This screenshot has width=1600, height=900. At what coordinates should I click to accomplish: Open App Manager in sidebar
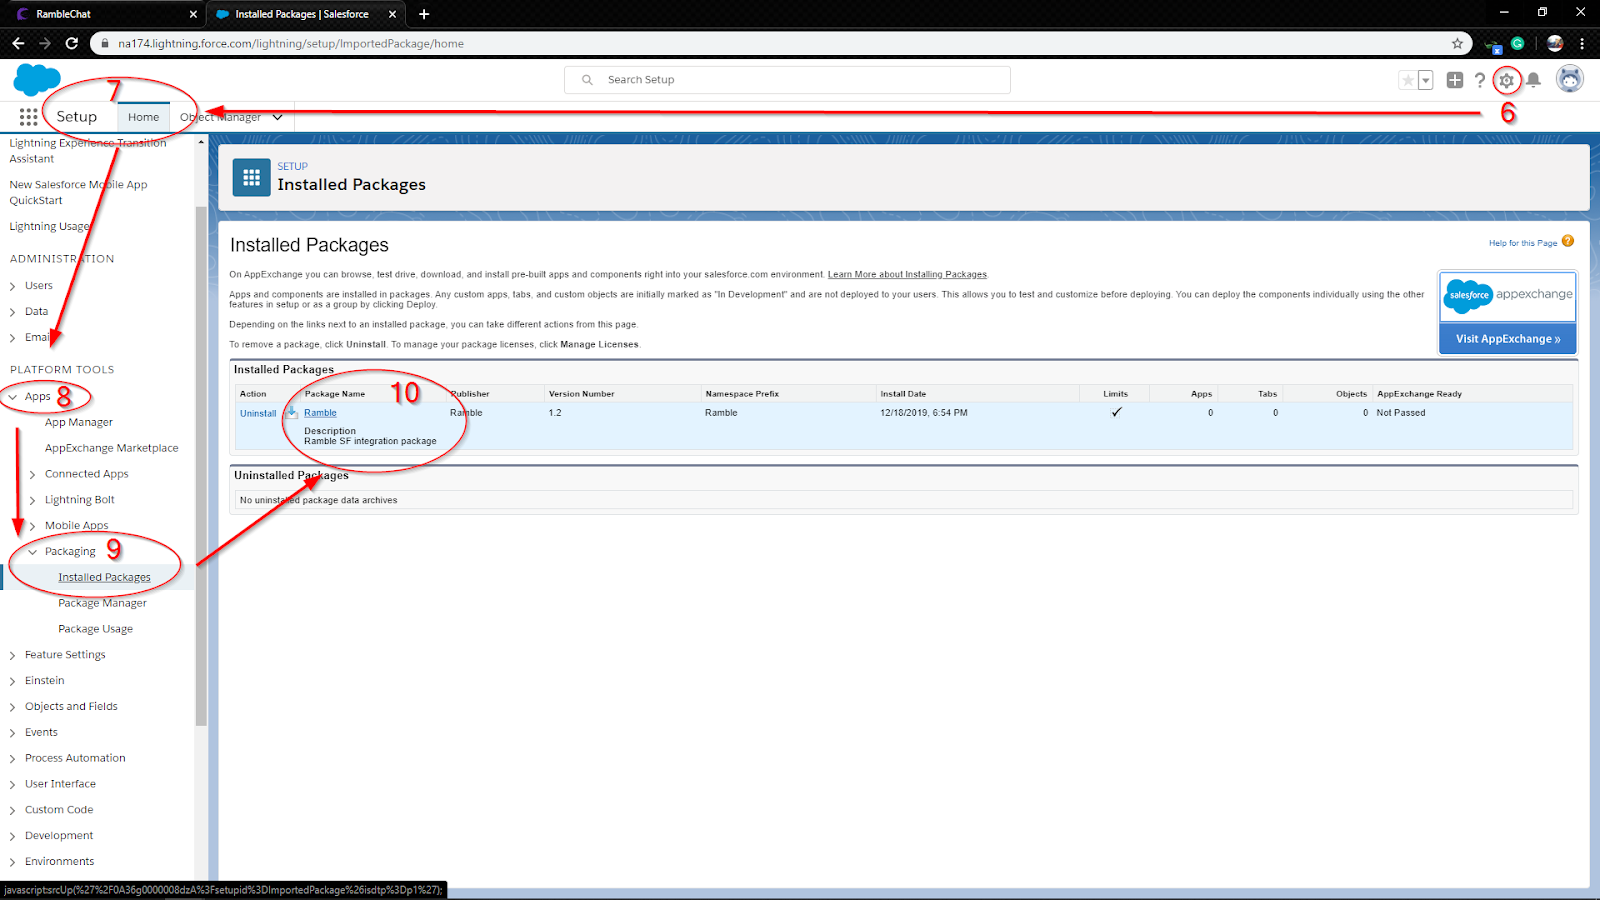[79, 422]
